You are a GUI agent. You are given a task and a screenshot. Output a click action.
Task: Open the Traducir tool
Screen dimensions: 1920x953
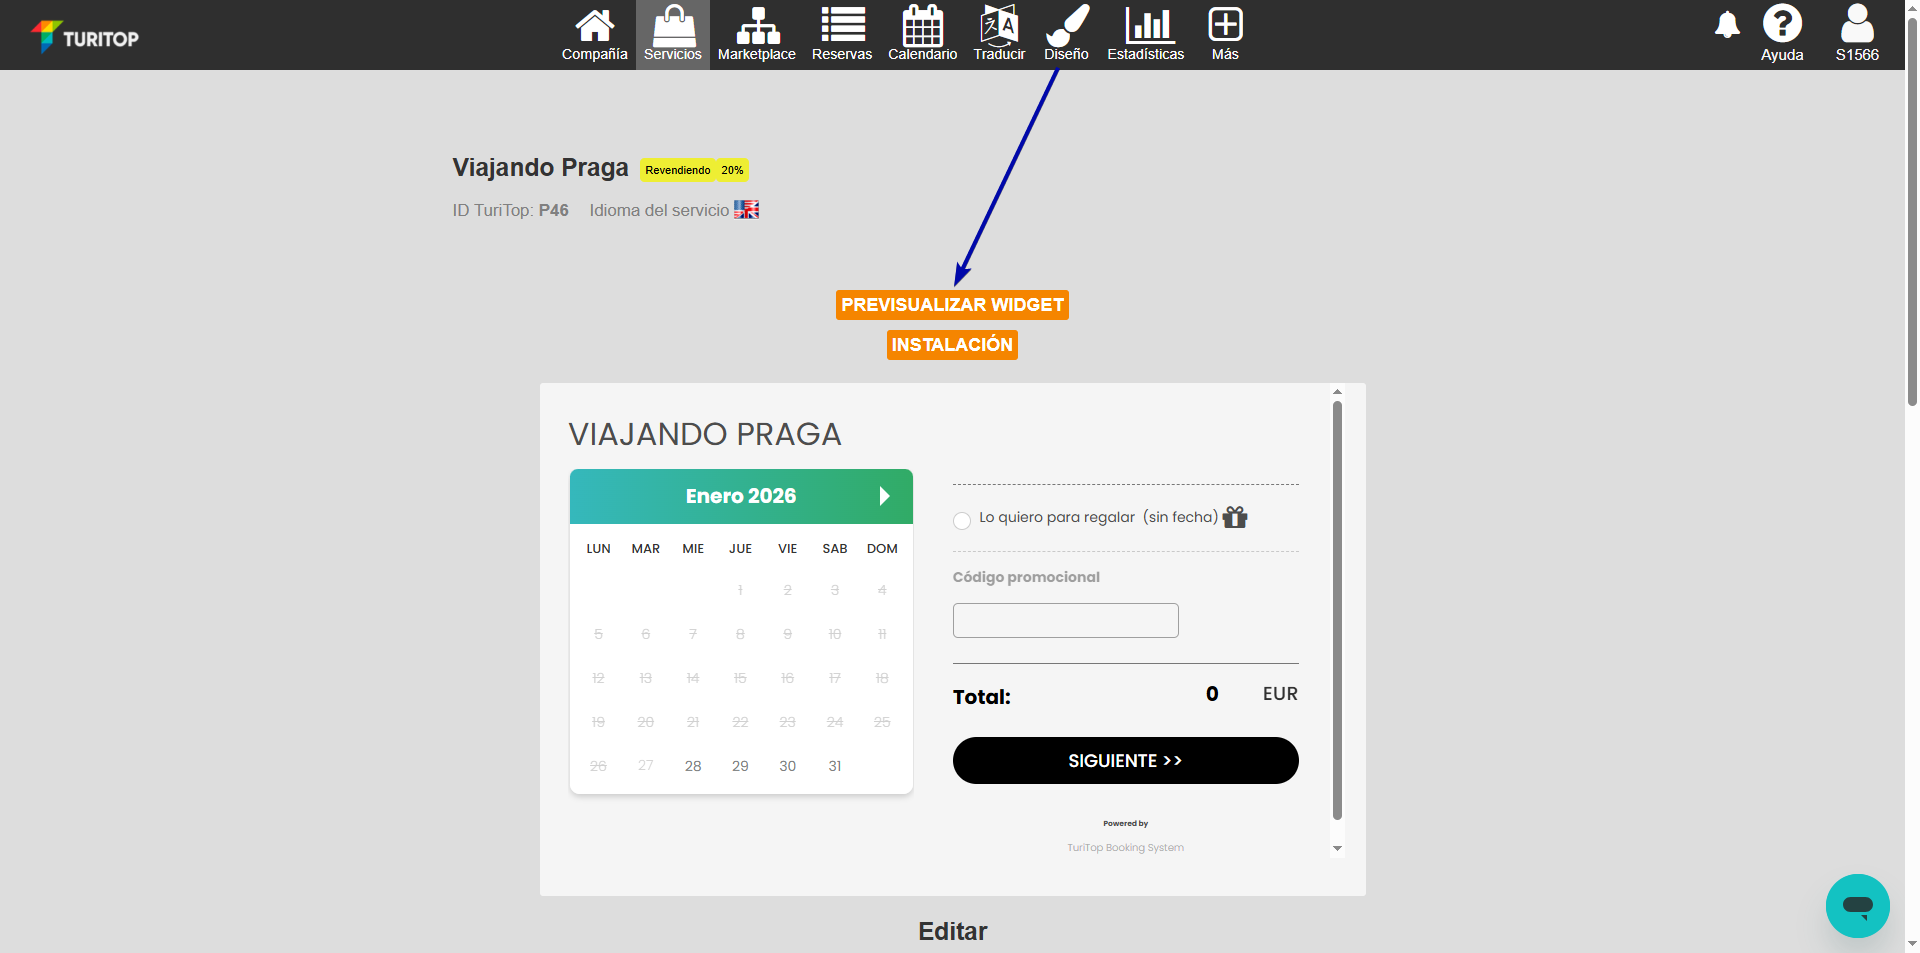pos(999,35)
